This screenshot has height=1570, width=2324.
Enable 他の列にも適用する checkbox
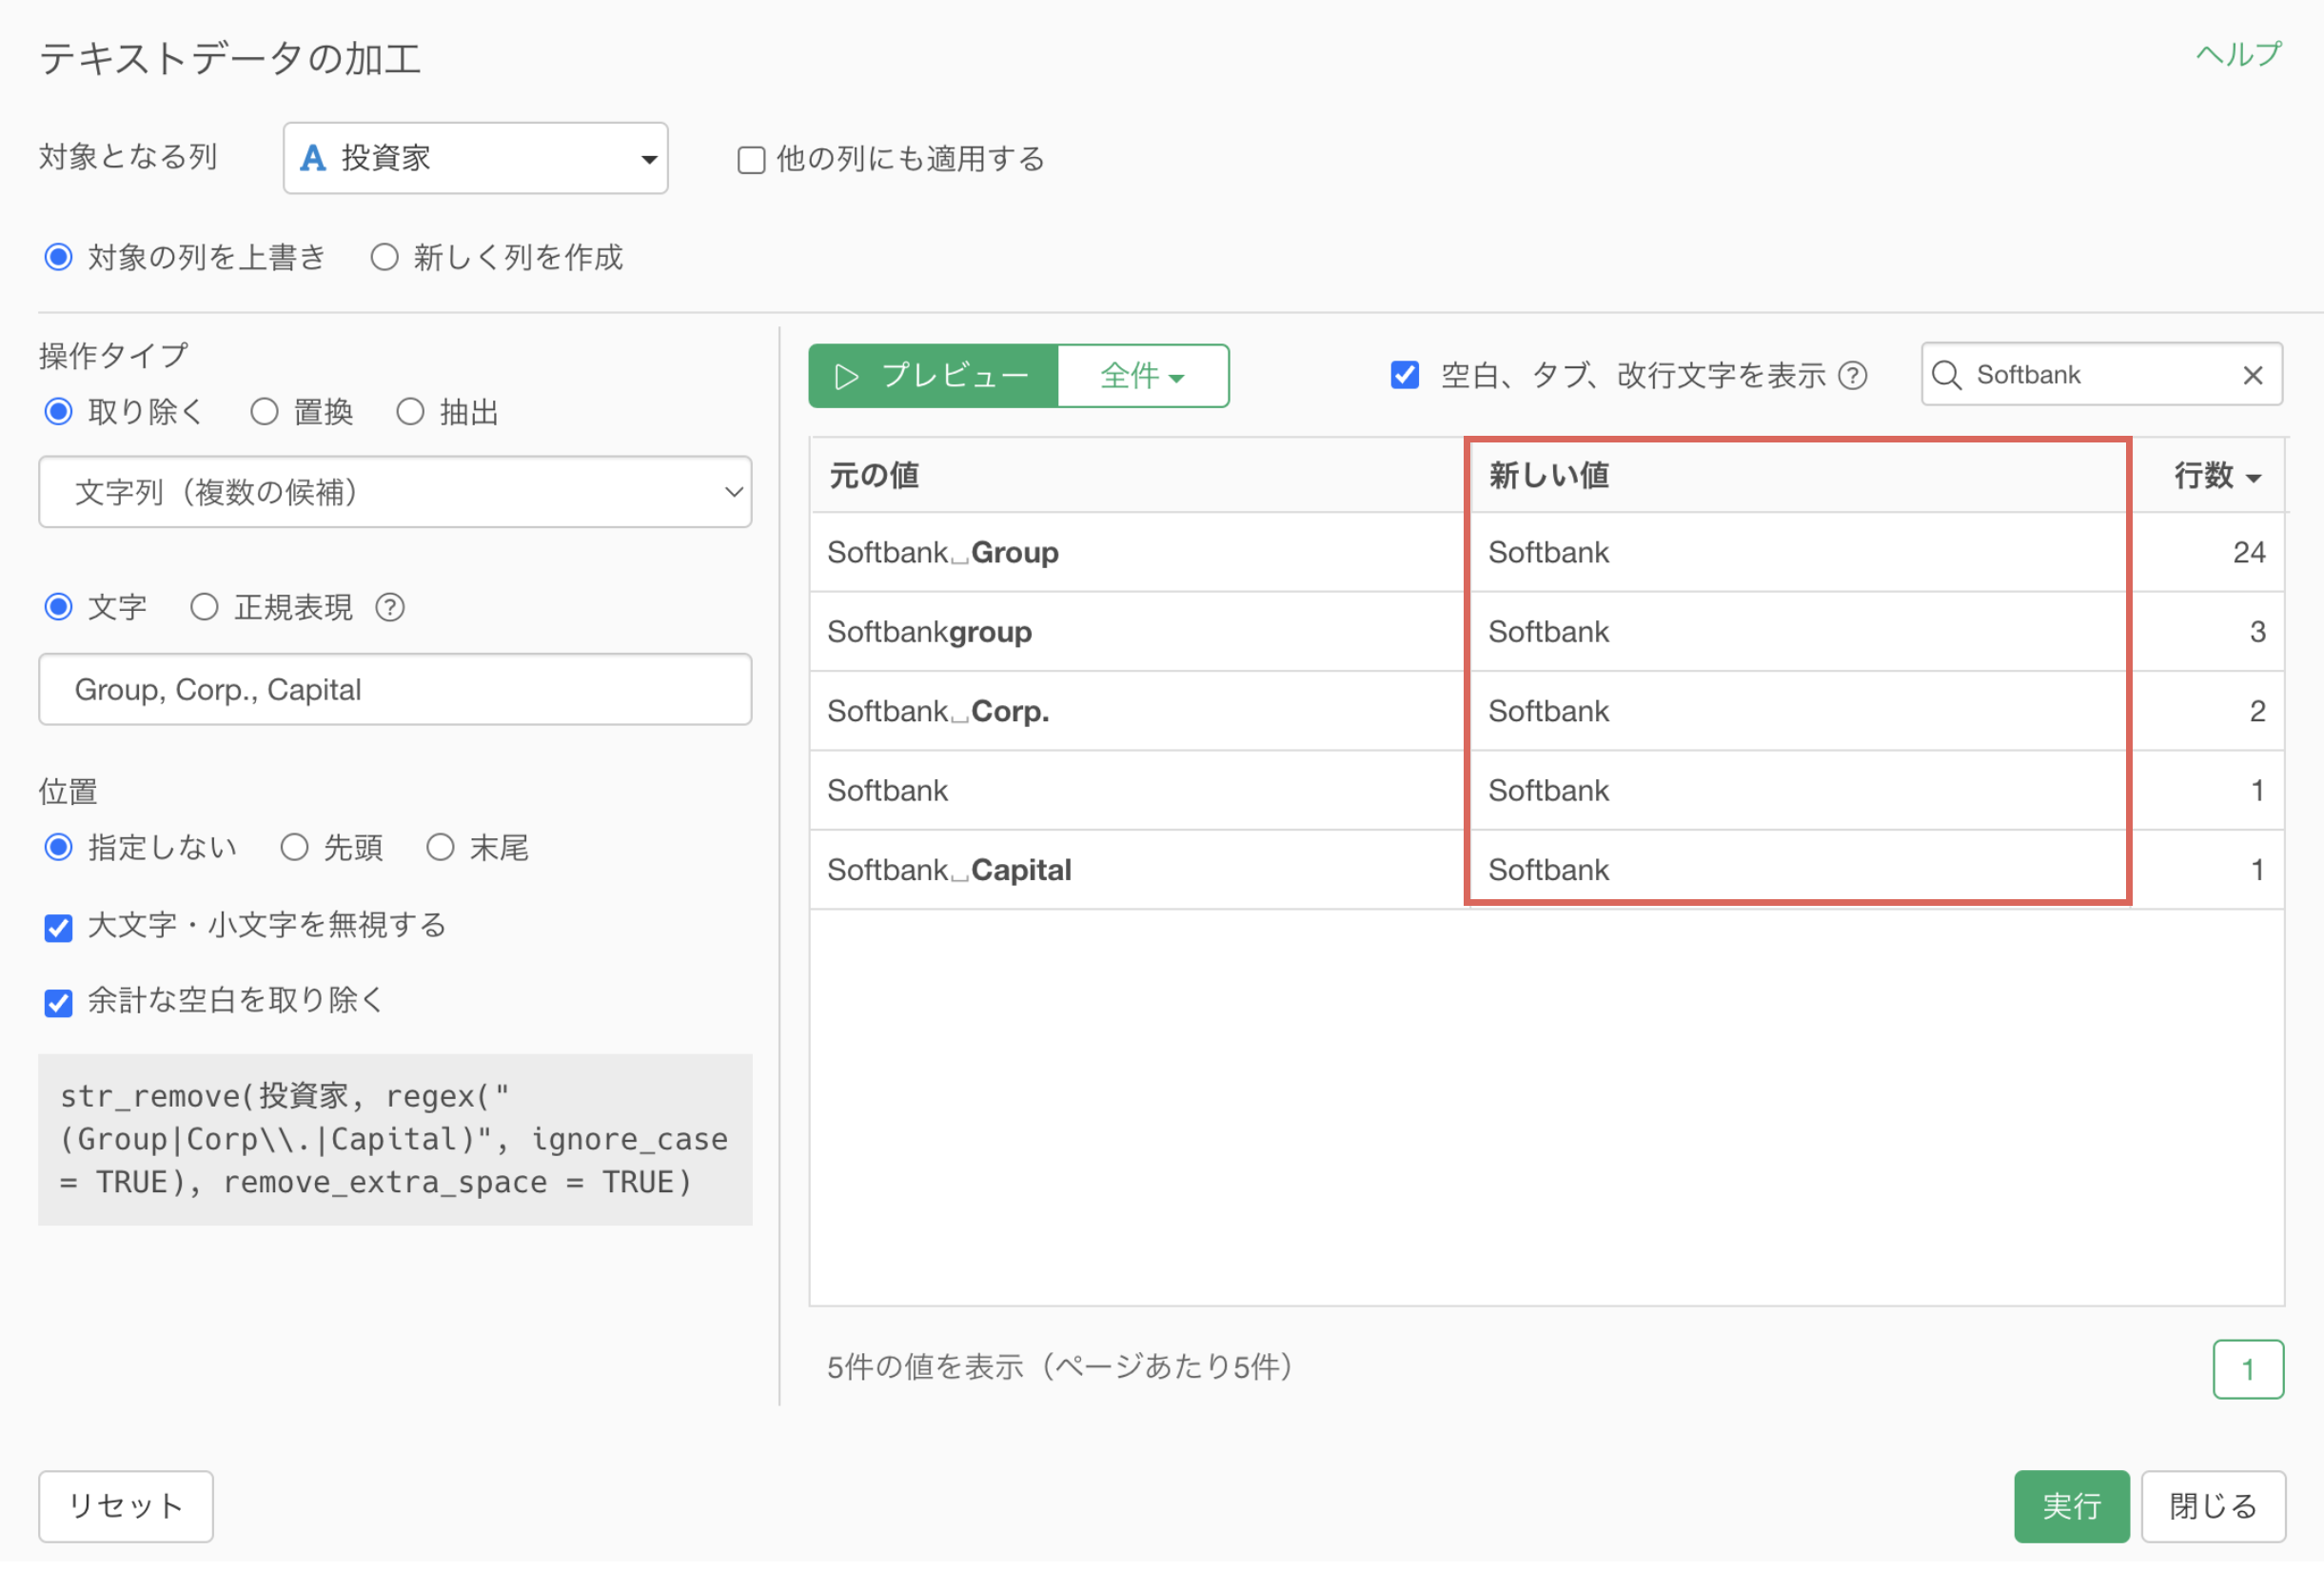[x=751, y=160]
